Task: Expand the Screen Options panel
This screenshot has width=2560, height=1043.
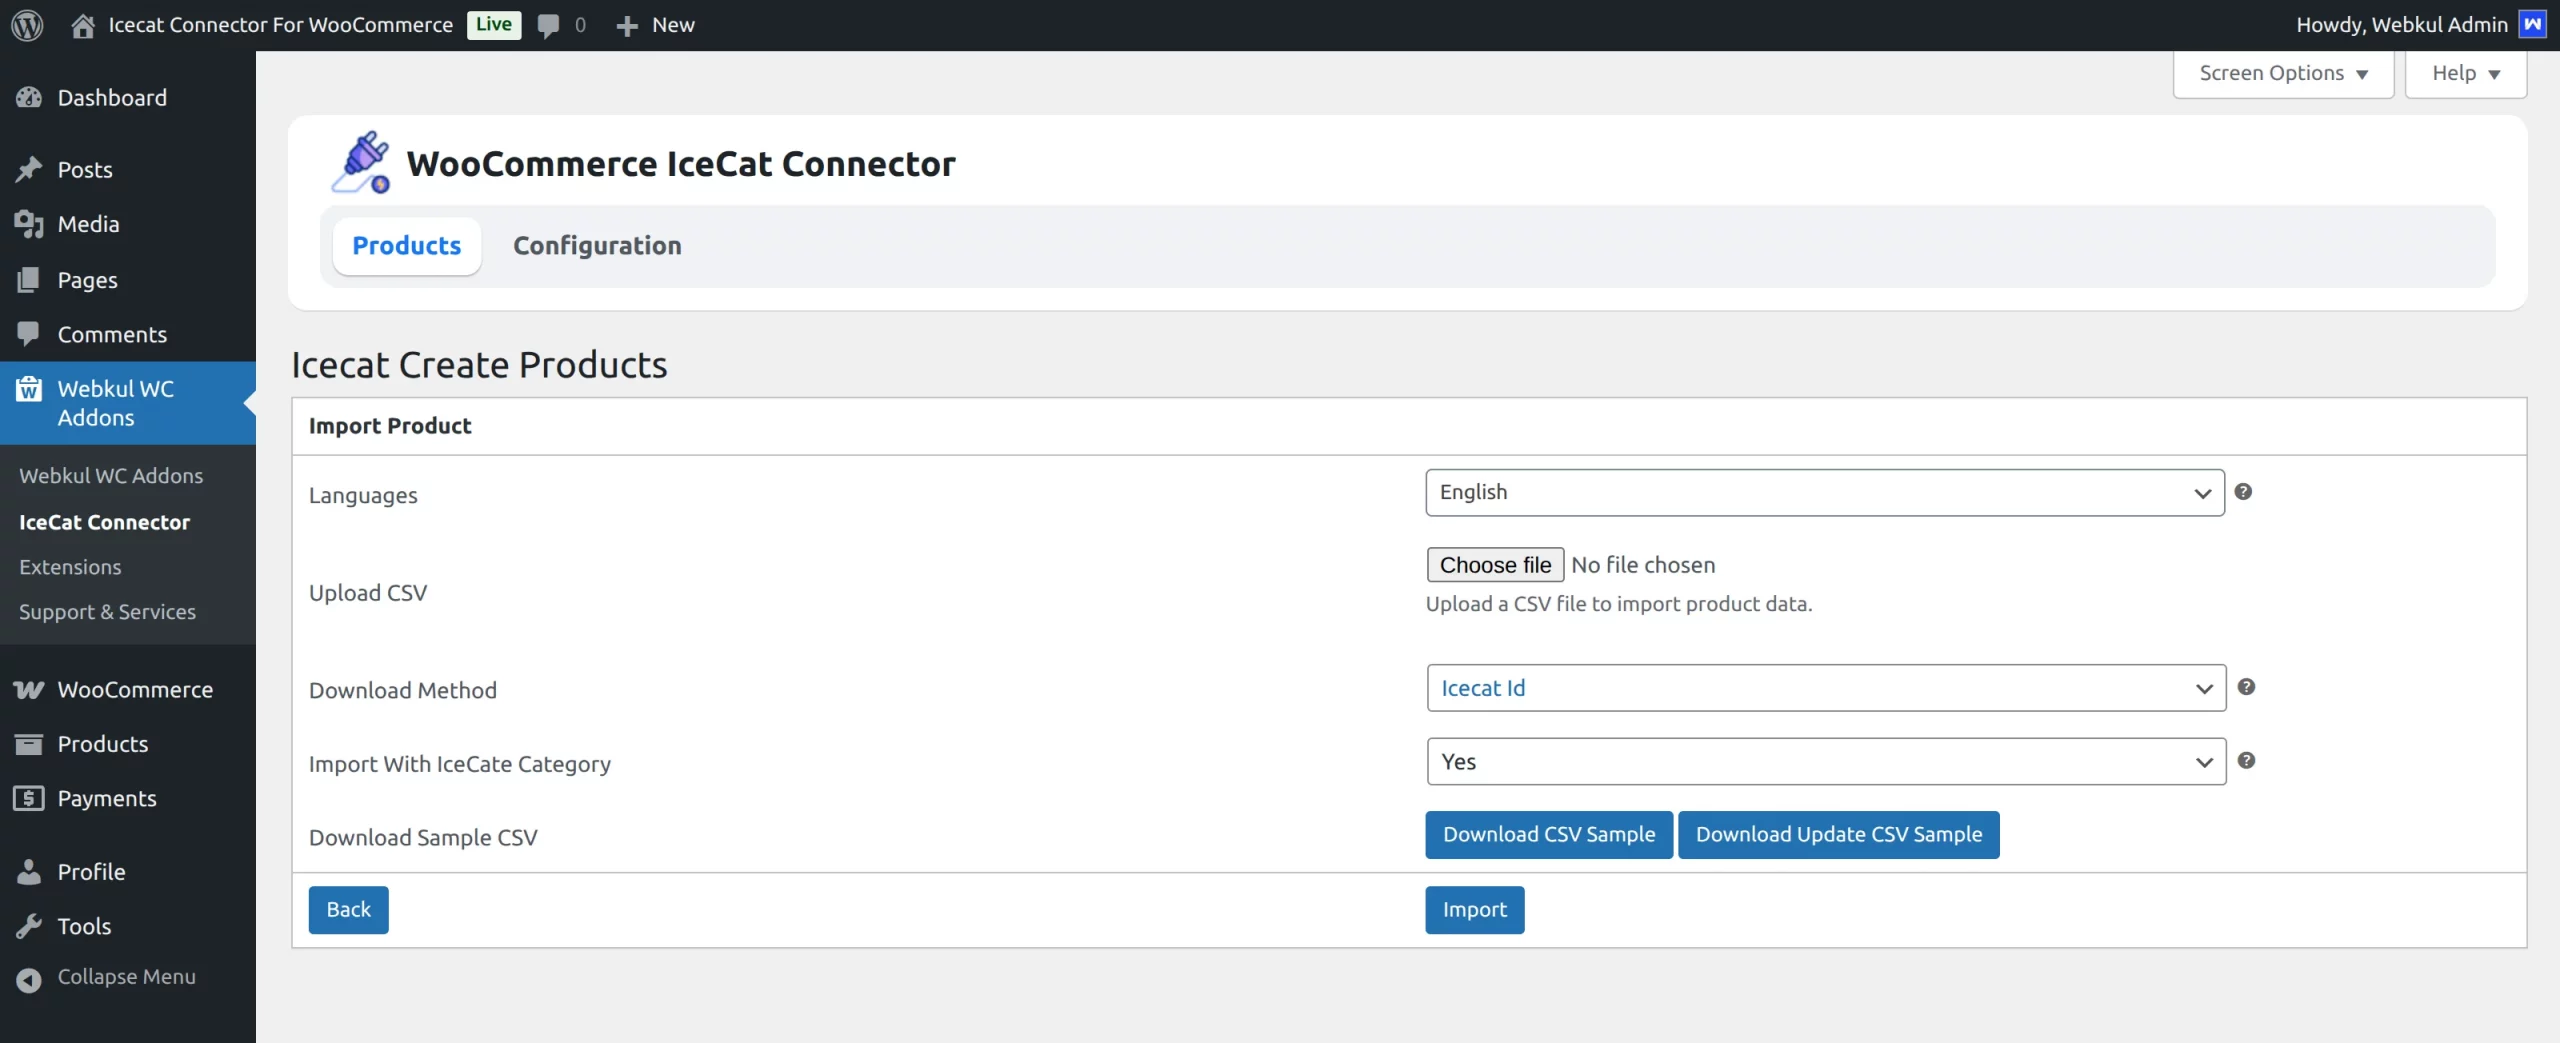Action: point(2282,74)
